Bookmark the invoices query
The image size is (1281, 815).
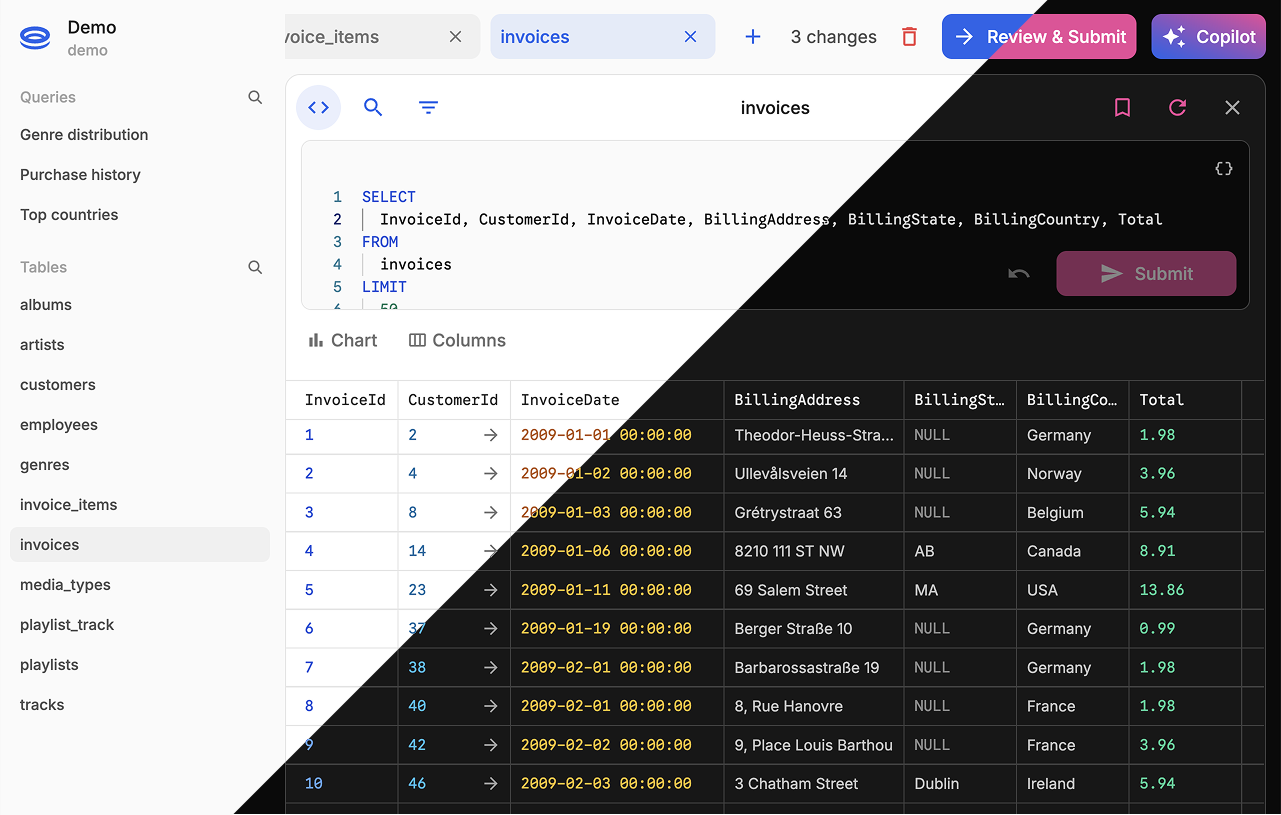pos(1122,108)
